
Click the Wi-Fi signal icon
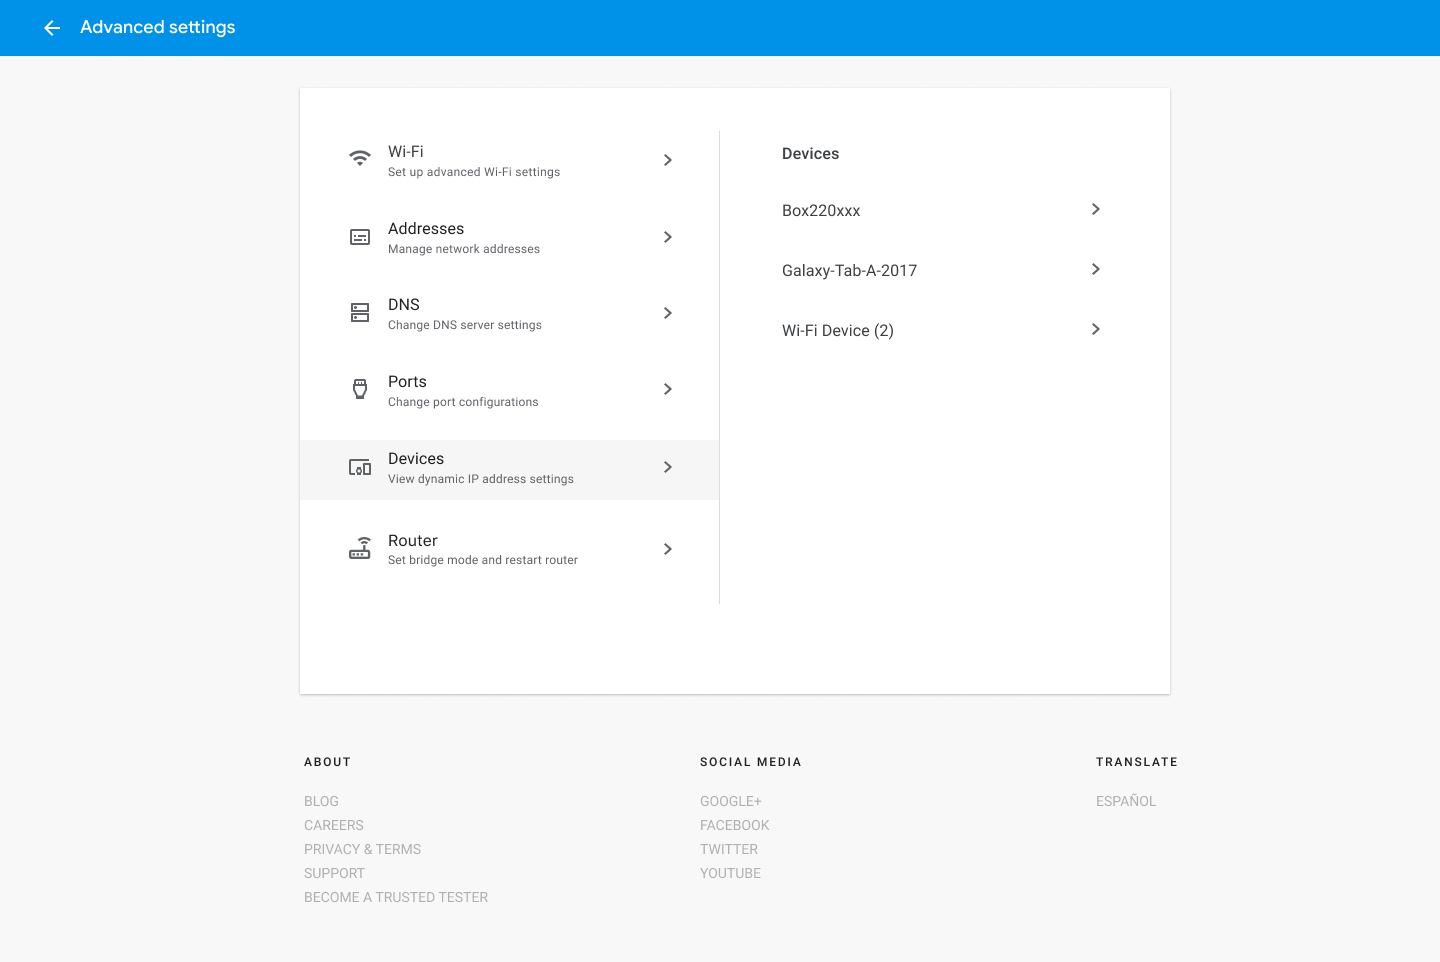point(360,158)
